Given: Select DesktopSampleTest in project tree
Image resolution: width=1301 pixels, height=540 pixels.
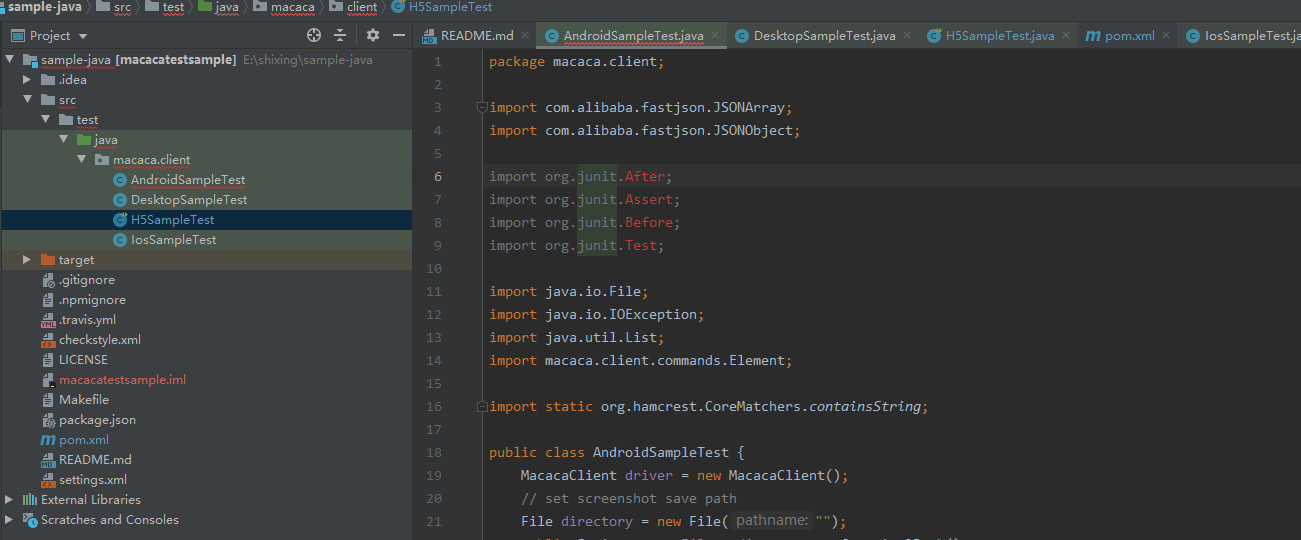Looking at the screenshot, I should pos(189,200).
